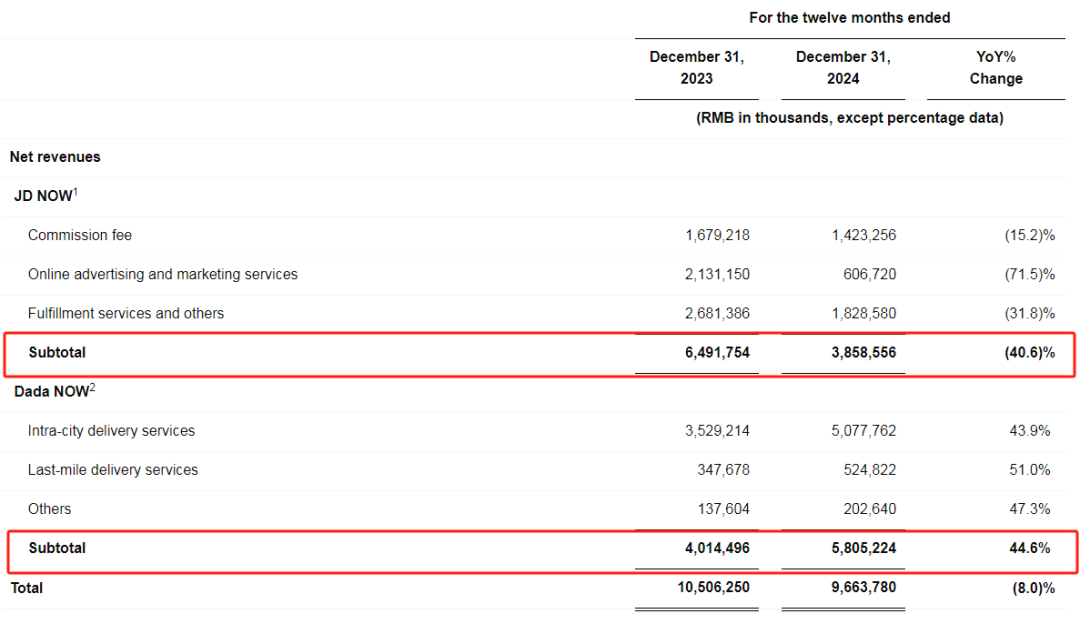Click the (40.6)% subtotal change cell

pyautogui.click(x=1030, y=353)
